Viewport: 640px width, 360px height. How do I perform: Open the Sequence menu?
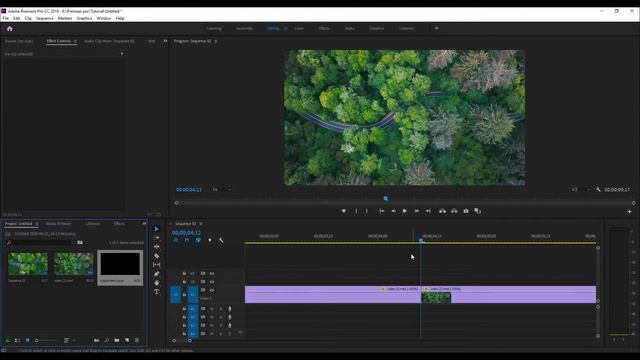44,18
